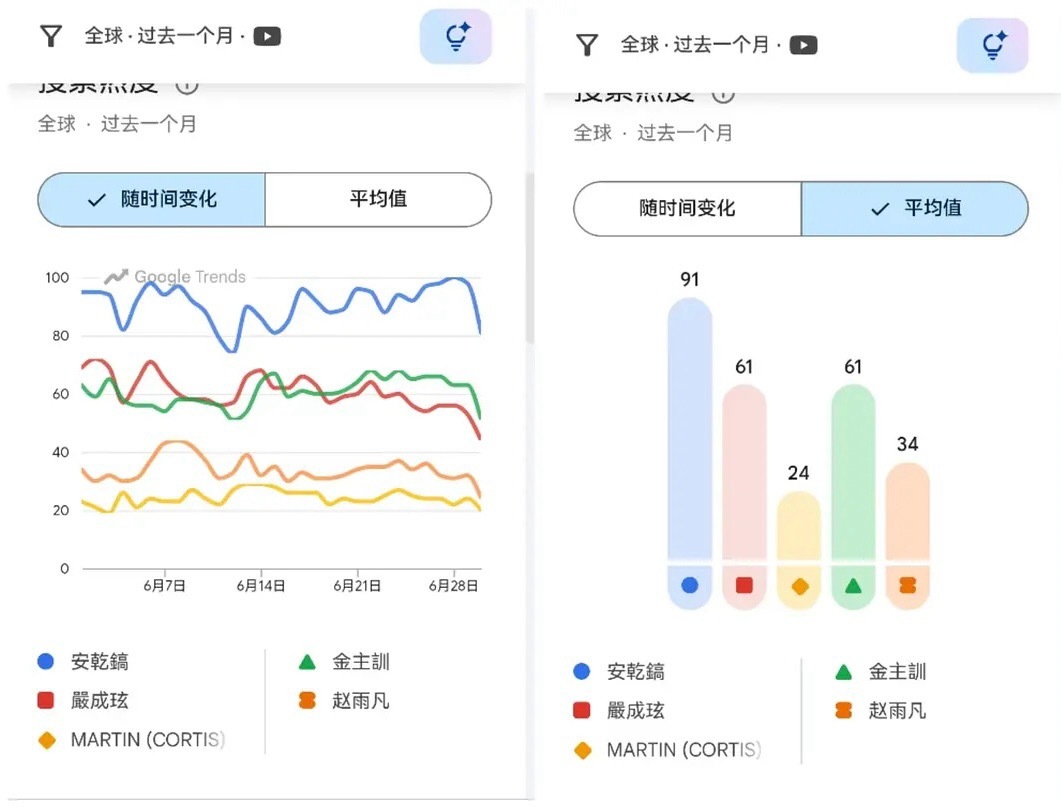Click the left panel vertical scrollbar

coord(530,257)
